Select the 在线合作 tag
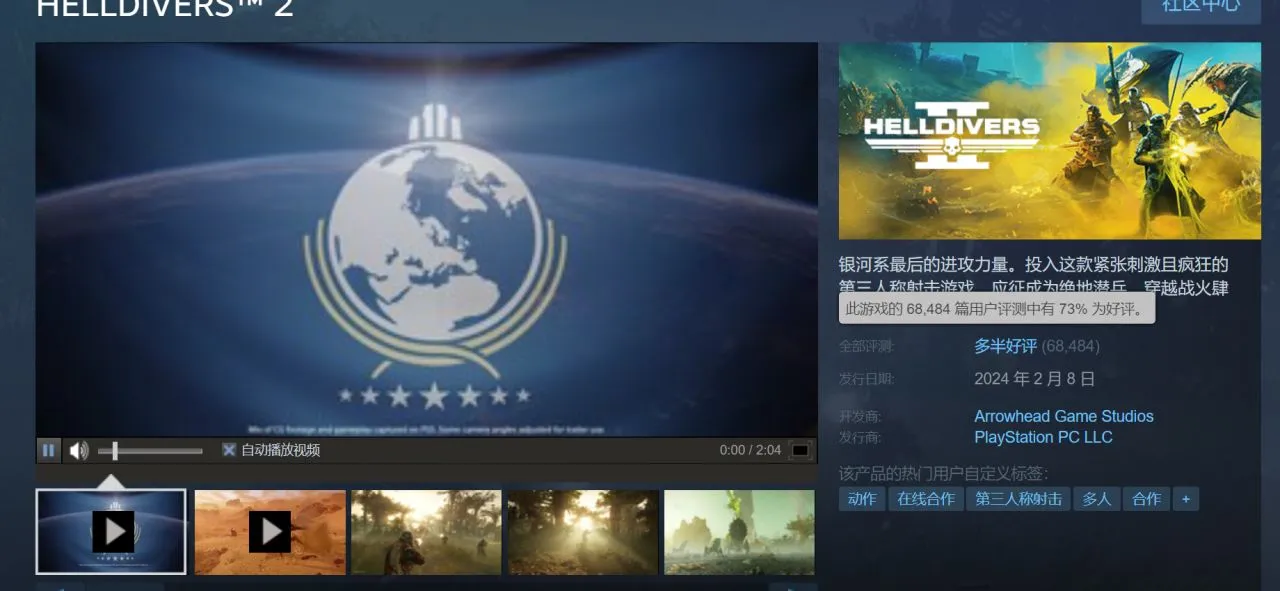This screenshot has width=1280, height=591. pyautogui.click(x=926, y=498)
